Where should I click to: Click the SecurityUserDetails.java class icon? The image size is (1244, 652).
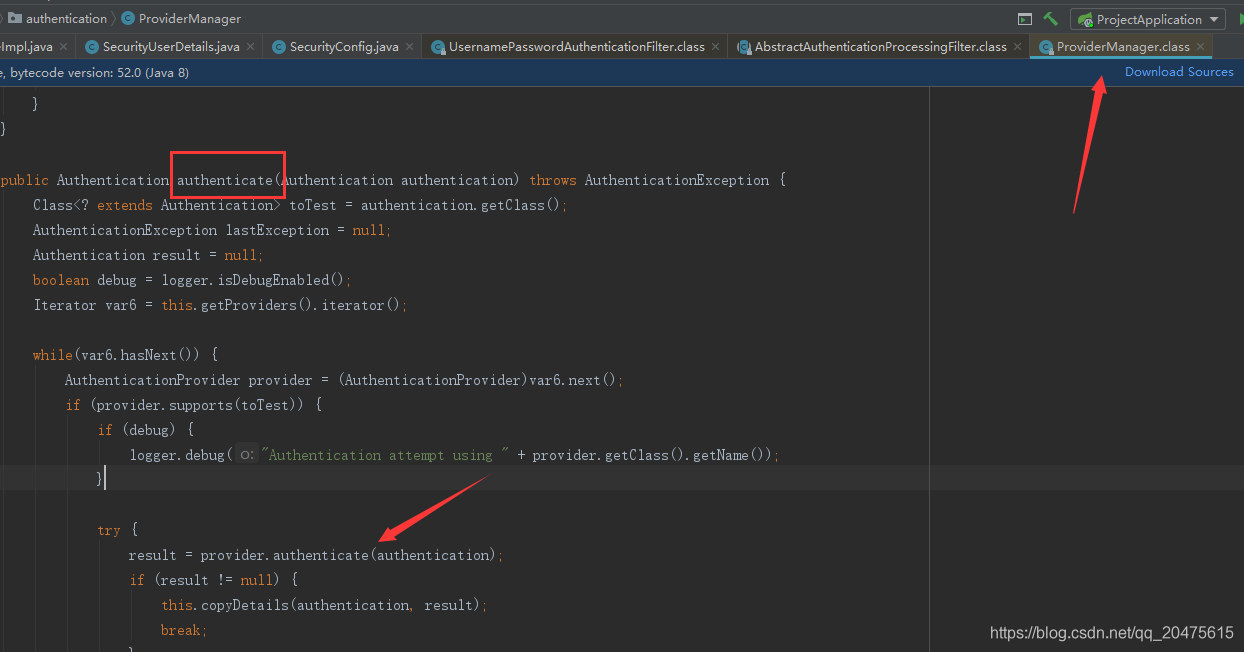[92, 47]
